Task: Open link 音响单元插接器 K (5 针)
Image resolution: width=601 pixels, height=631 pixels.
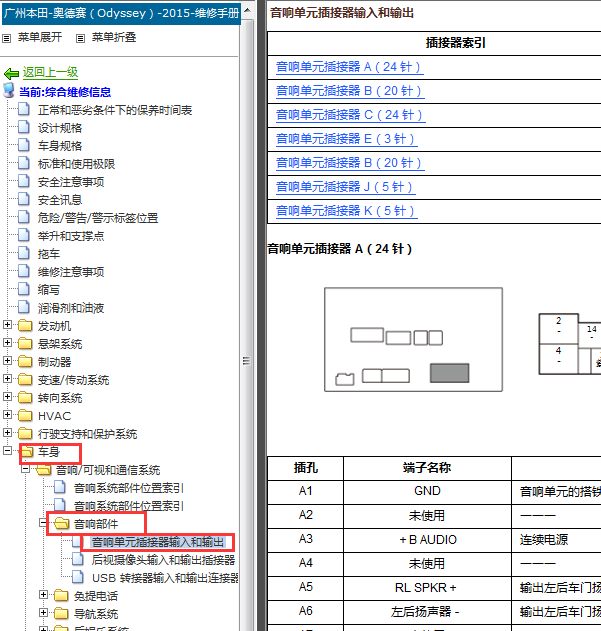Action: click(x=345, y=211)
